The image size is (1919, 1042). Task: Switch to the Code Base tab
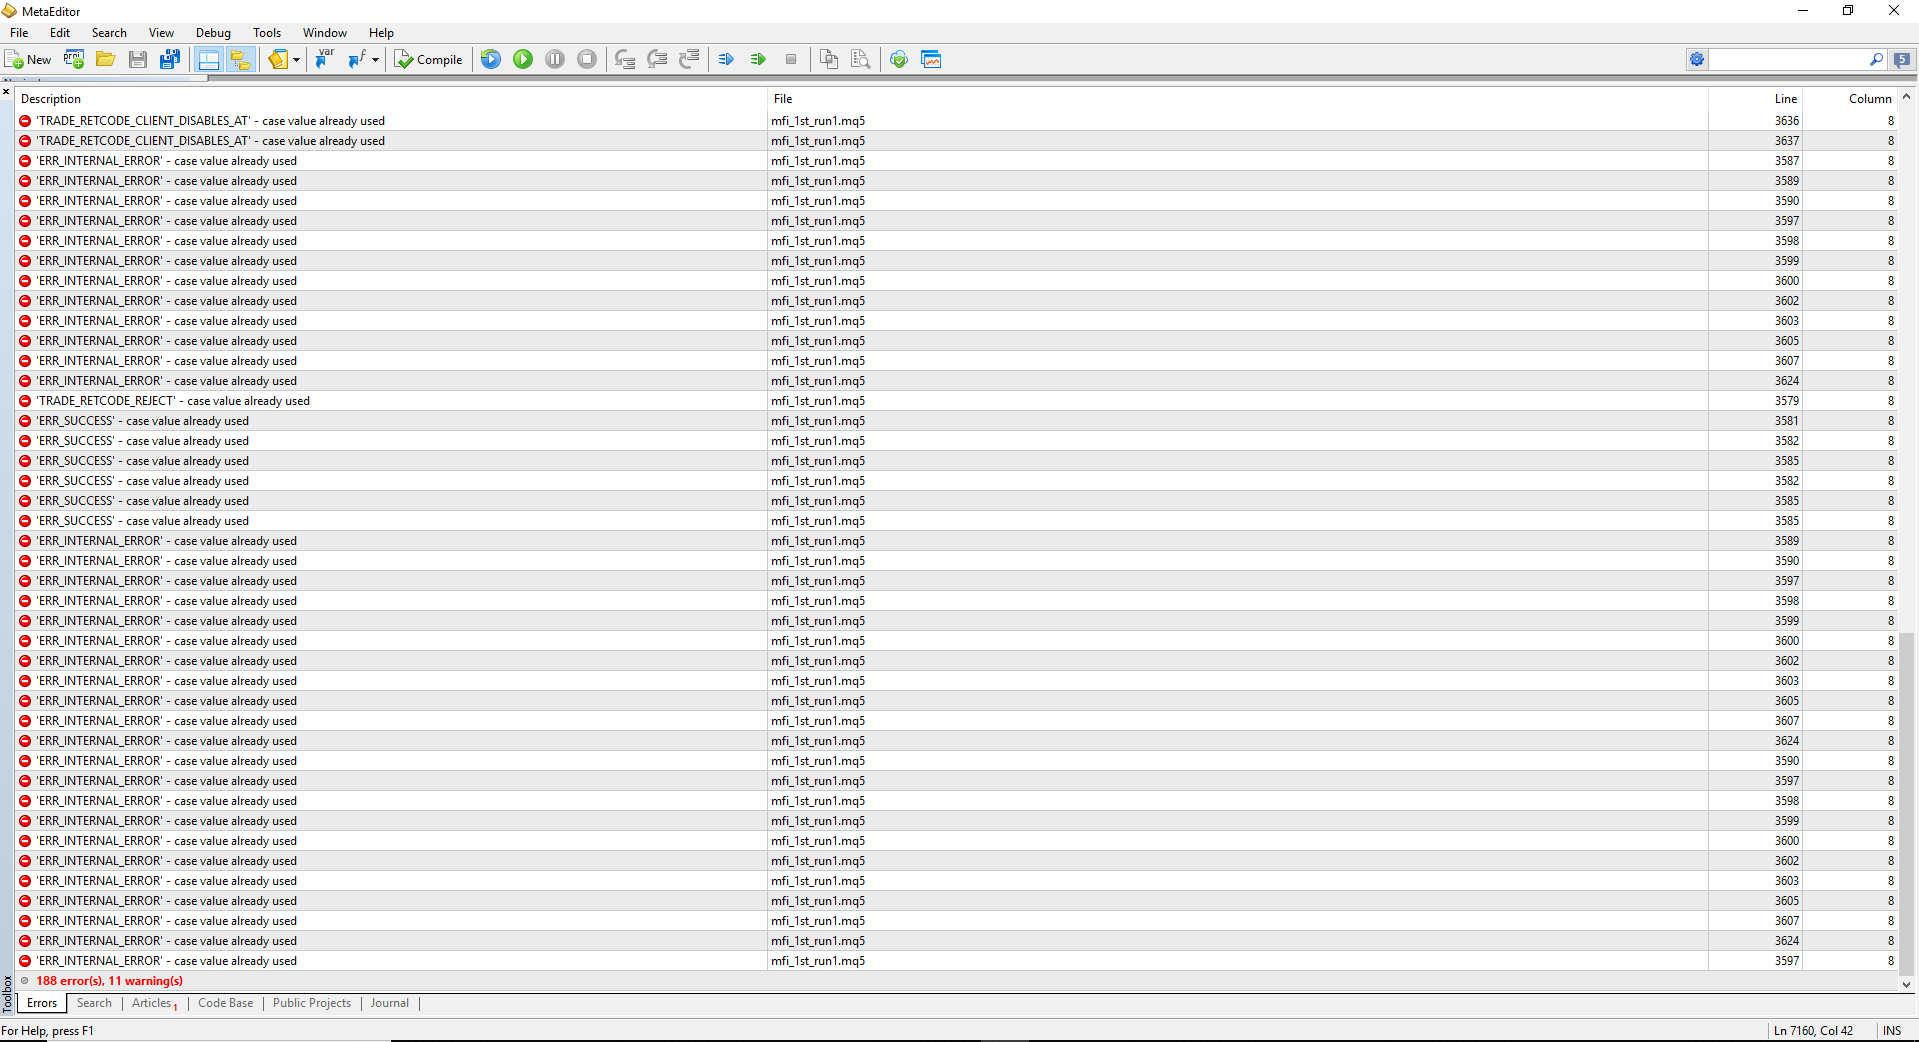tap(226, 1003)
